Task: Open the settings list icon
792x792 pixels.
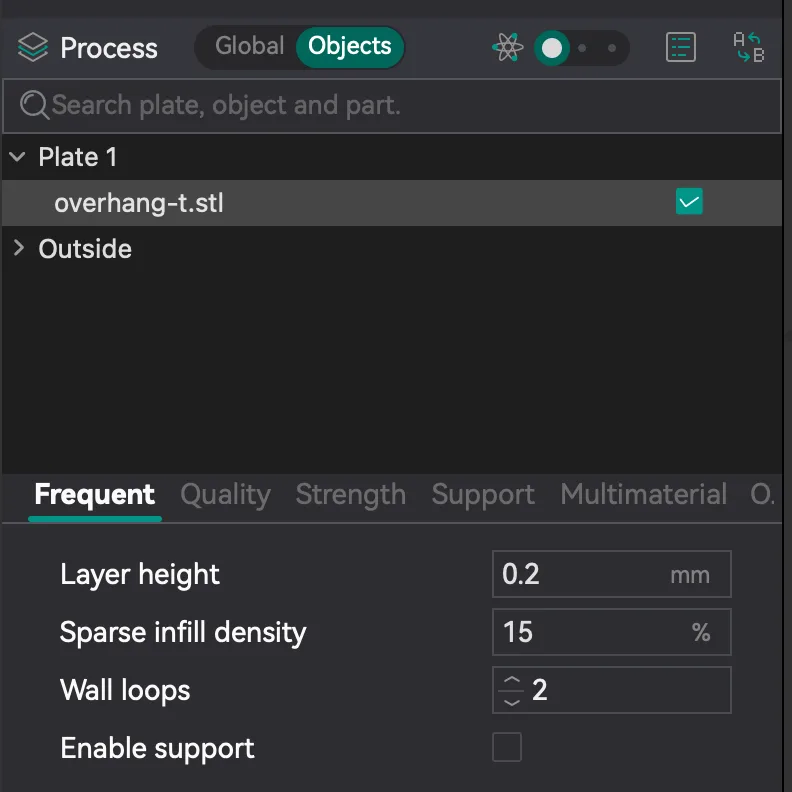Action: [680, 47]
